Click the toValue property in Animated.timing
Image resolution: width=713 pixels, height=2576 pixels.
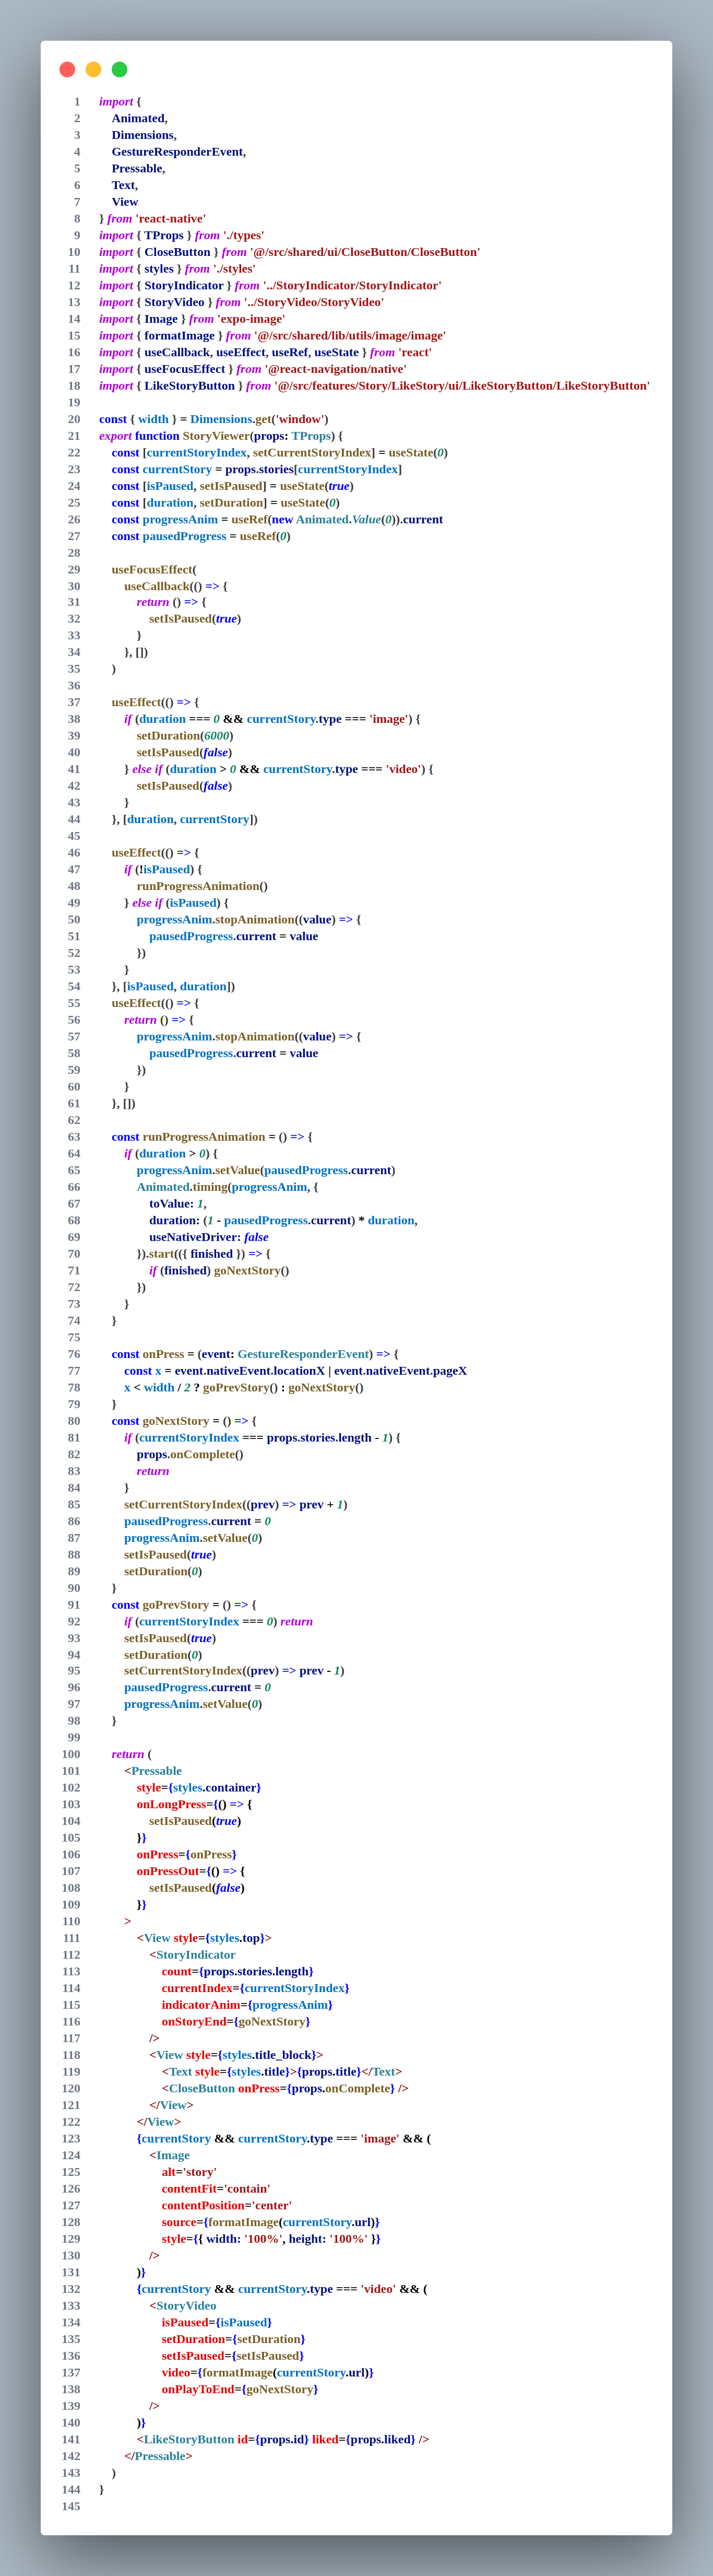171,1204
